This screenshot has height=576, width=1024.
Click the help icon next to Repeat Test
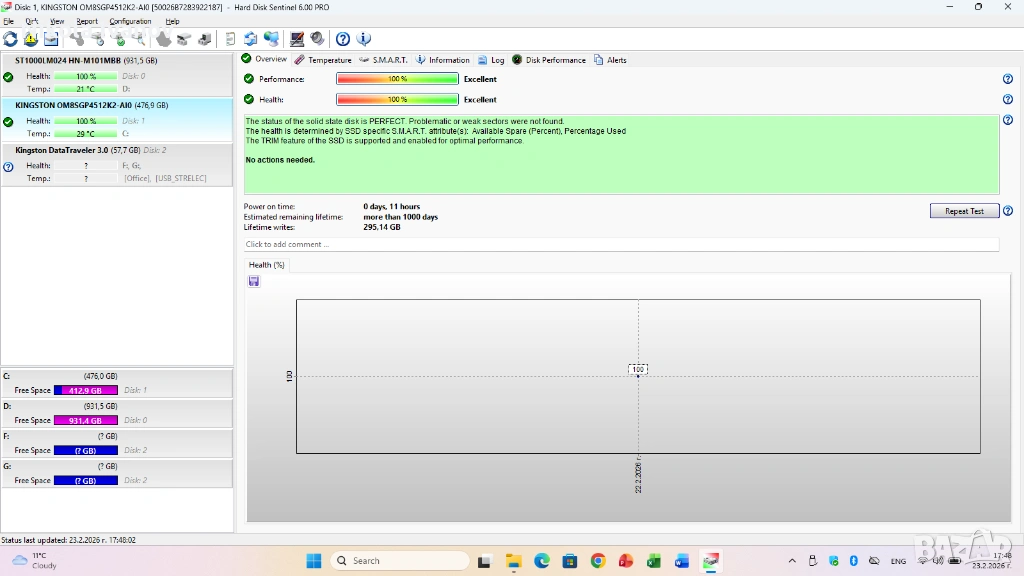click(x=1008, y=211)
